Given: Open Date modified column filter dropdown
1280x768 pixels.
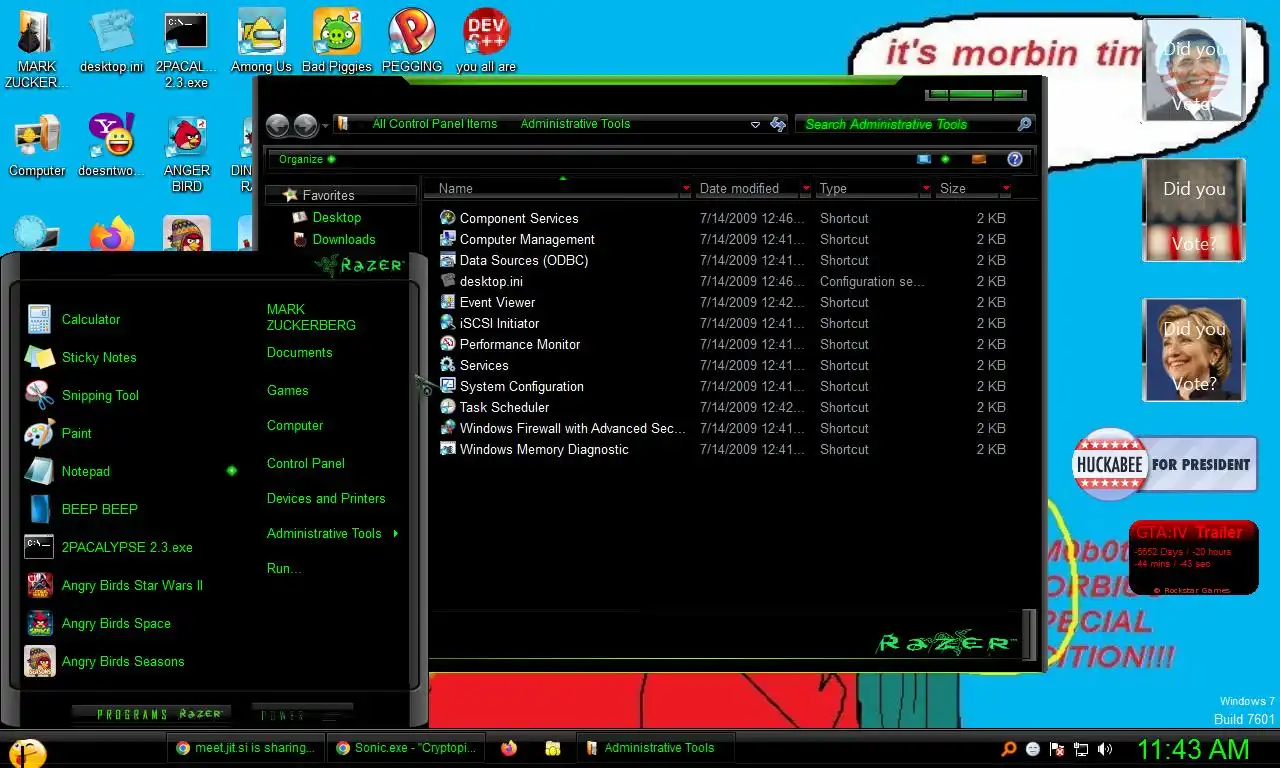Looking at the screenshot, I should pos(806,188).
